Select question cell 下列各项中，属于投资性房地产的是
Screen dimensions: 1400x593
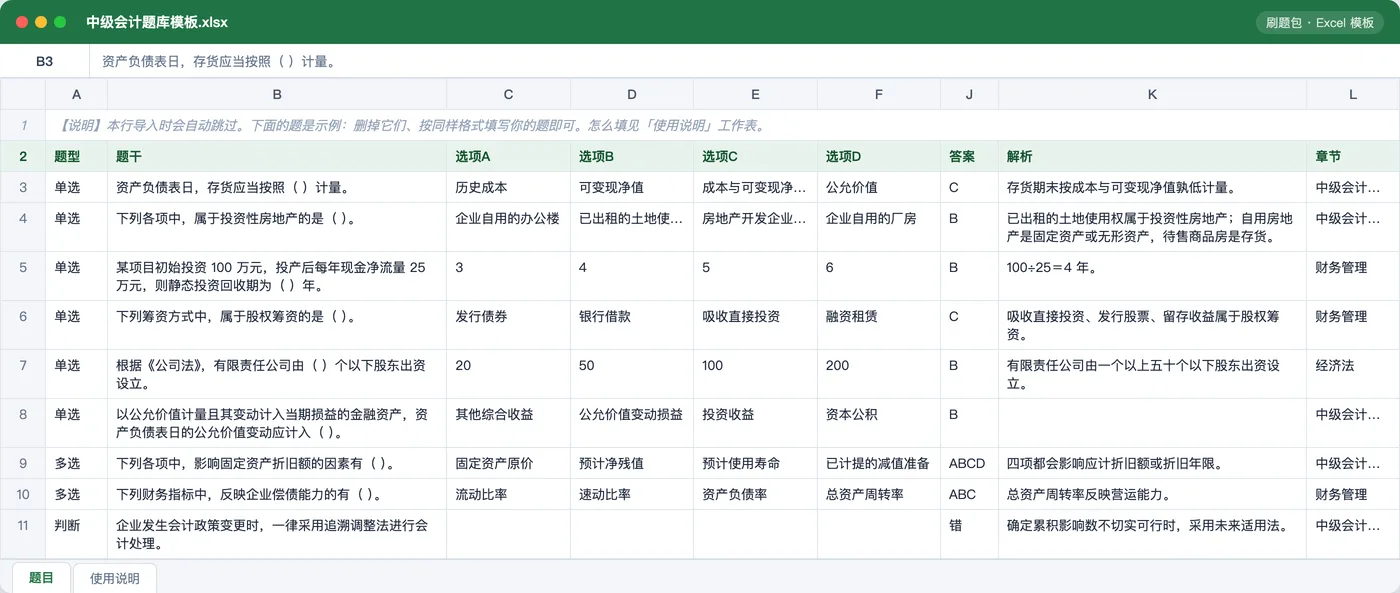click(277, 227)
